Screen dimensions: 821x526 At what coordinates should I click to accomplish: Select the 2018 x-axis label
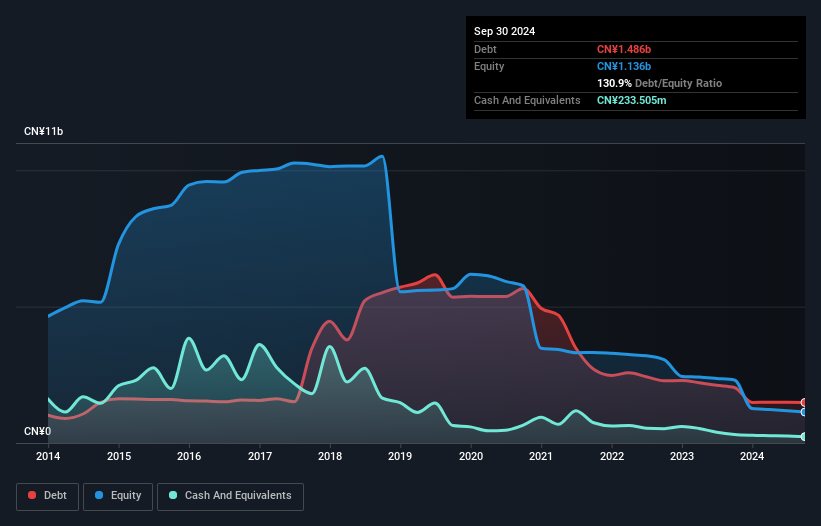tap(330, 456)
